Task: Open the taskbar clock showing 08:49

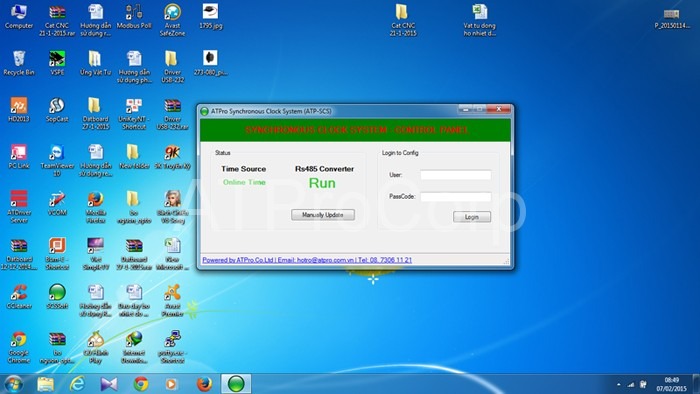Action: (x=671, y=384)
